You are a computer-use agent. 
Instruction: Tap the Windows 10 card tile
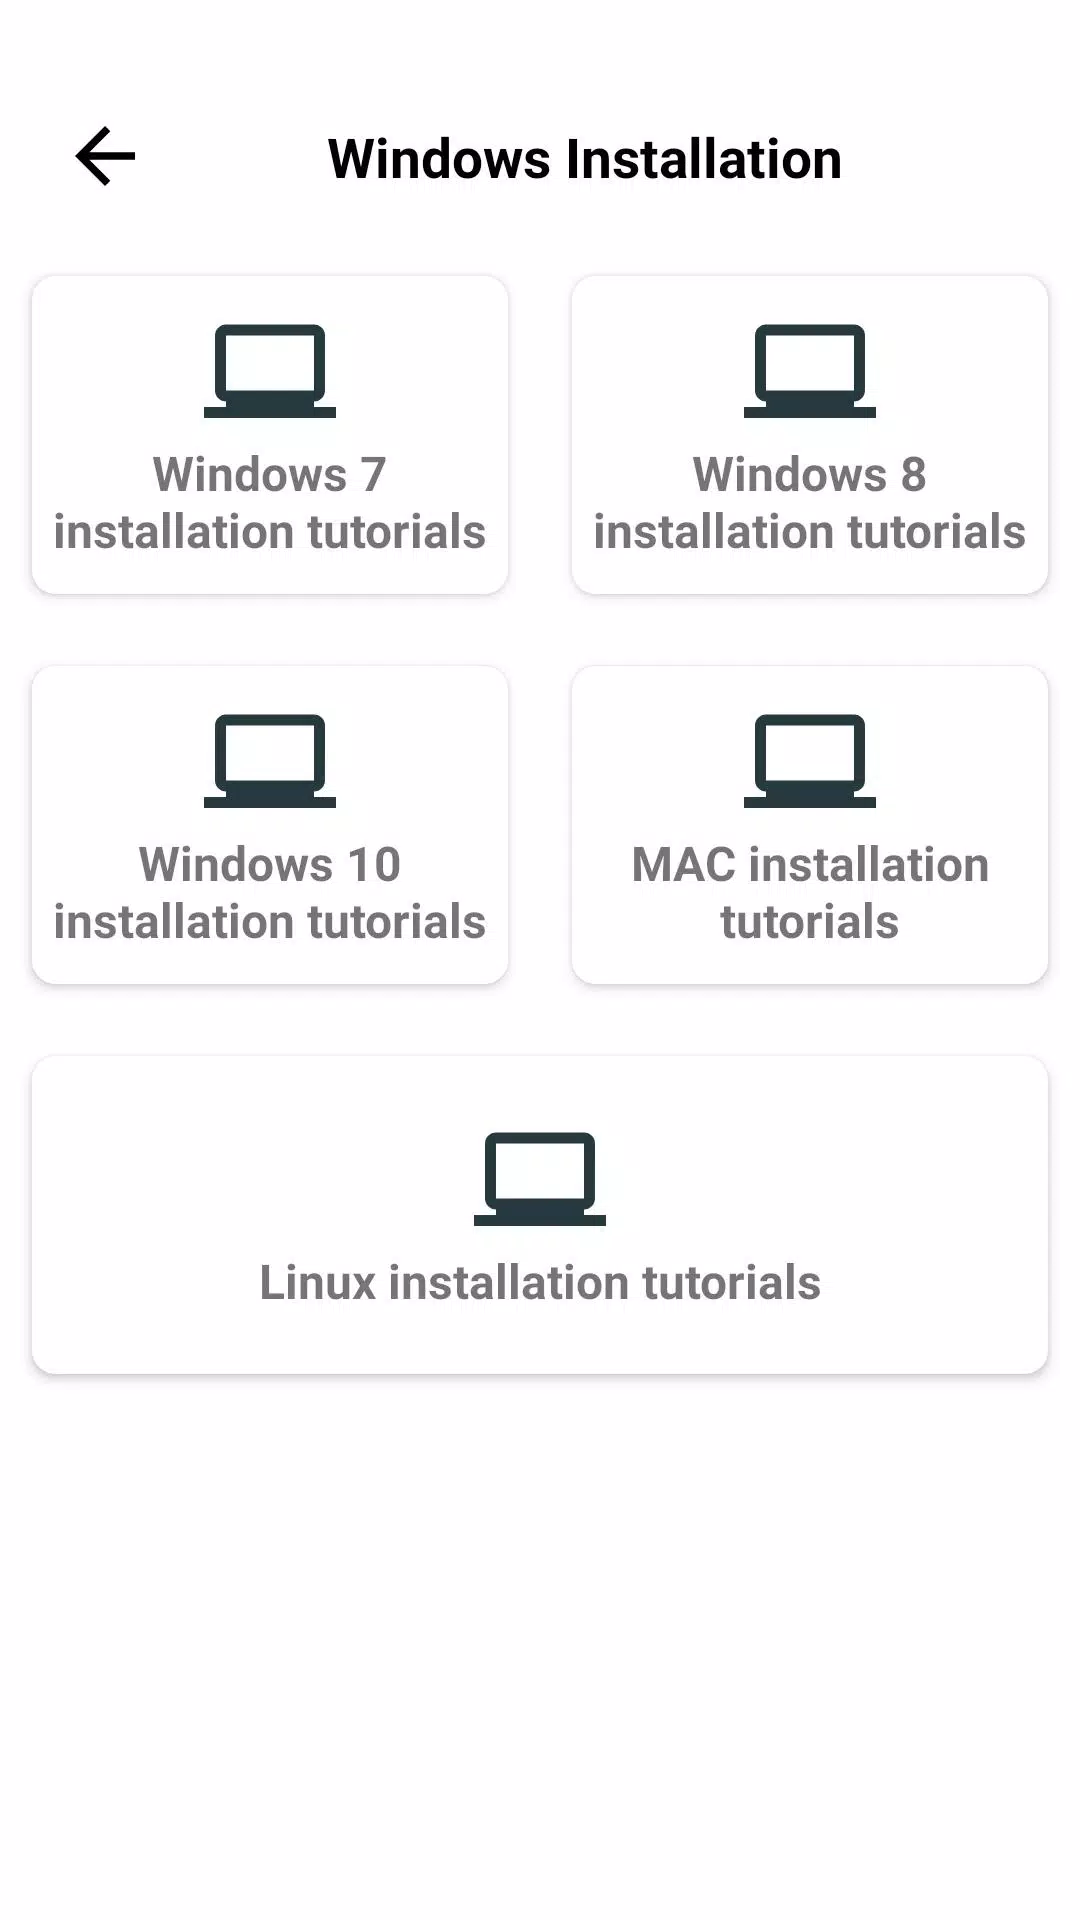tap(270, 825)
